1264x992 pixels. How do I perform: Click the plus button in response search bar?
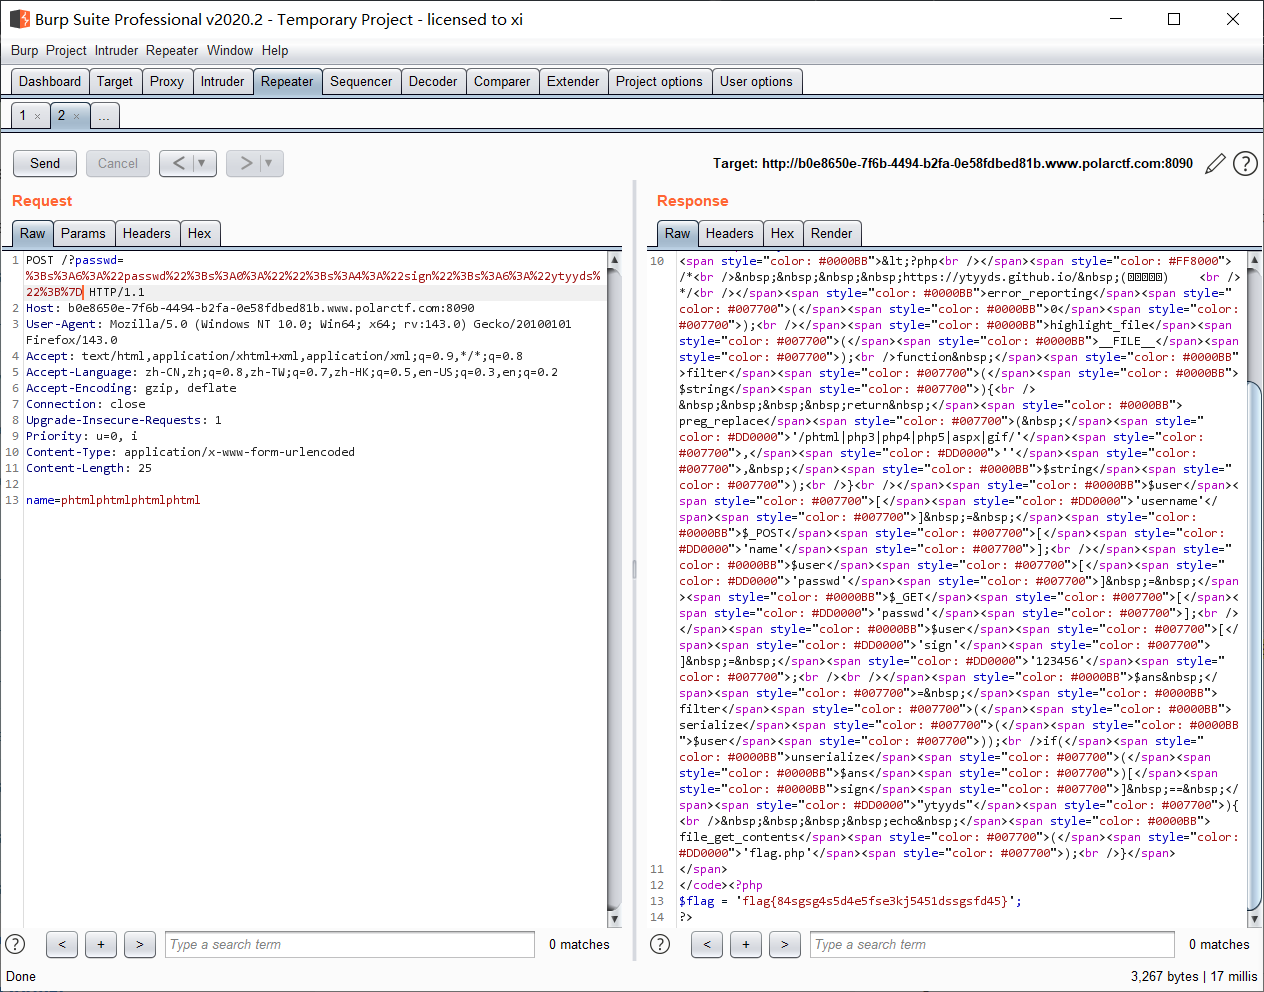746,944
